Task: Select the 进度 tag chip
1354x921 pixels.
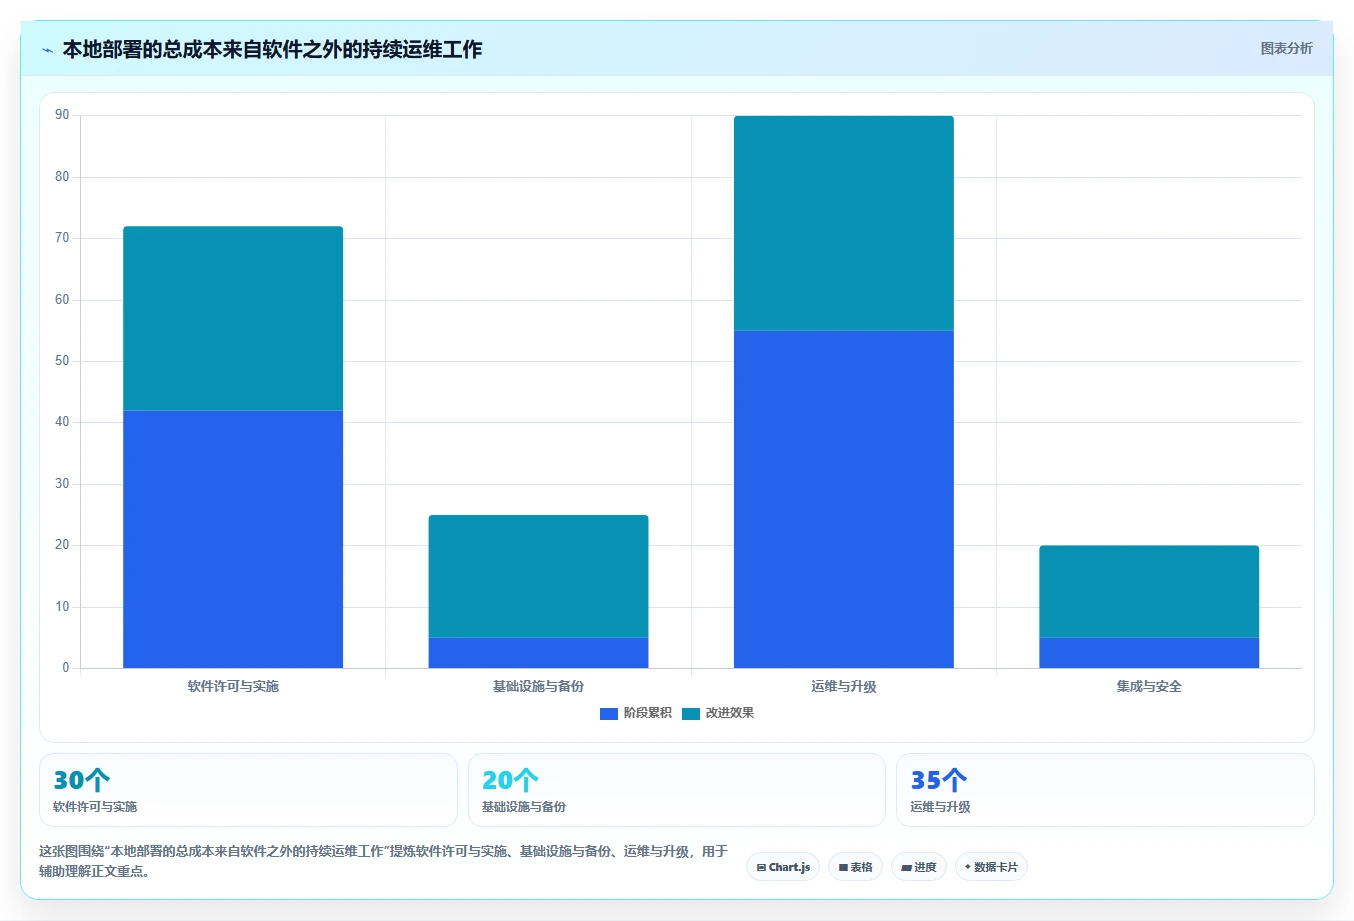Action: coord(918,867)
